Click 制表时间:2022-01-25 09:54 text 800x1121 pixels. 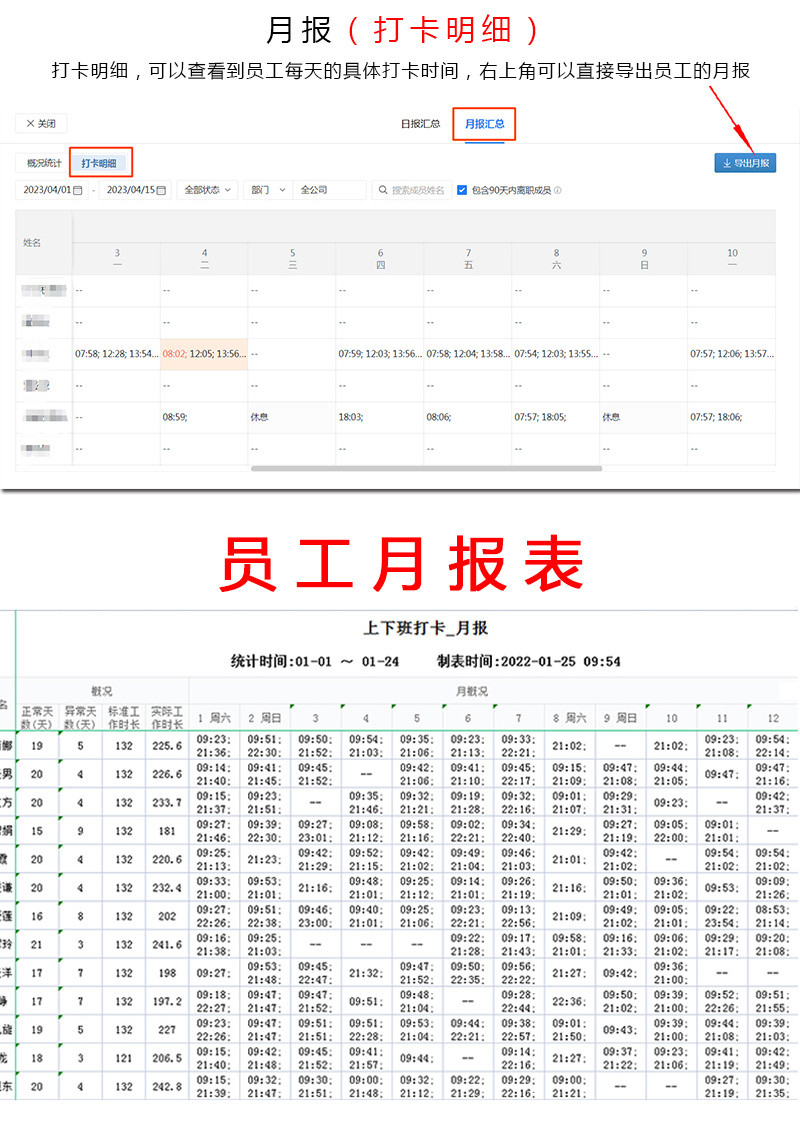(529, 661)
